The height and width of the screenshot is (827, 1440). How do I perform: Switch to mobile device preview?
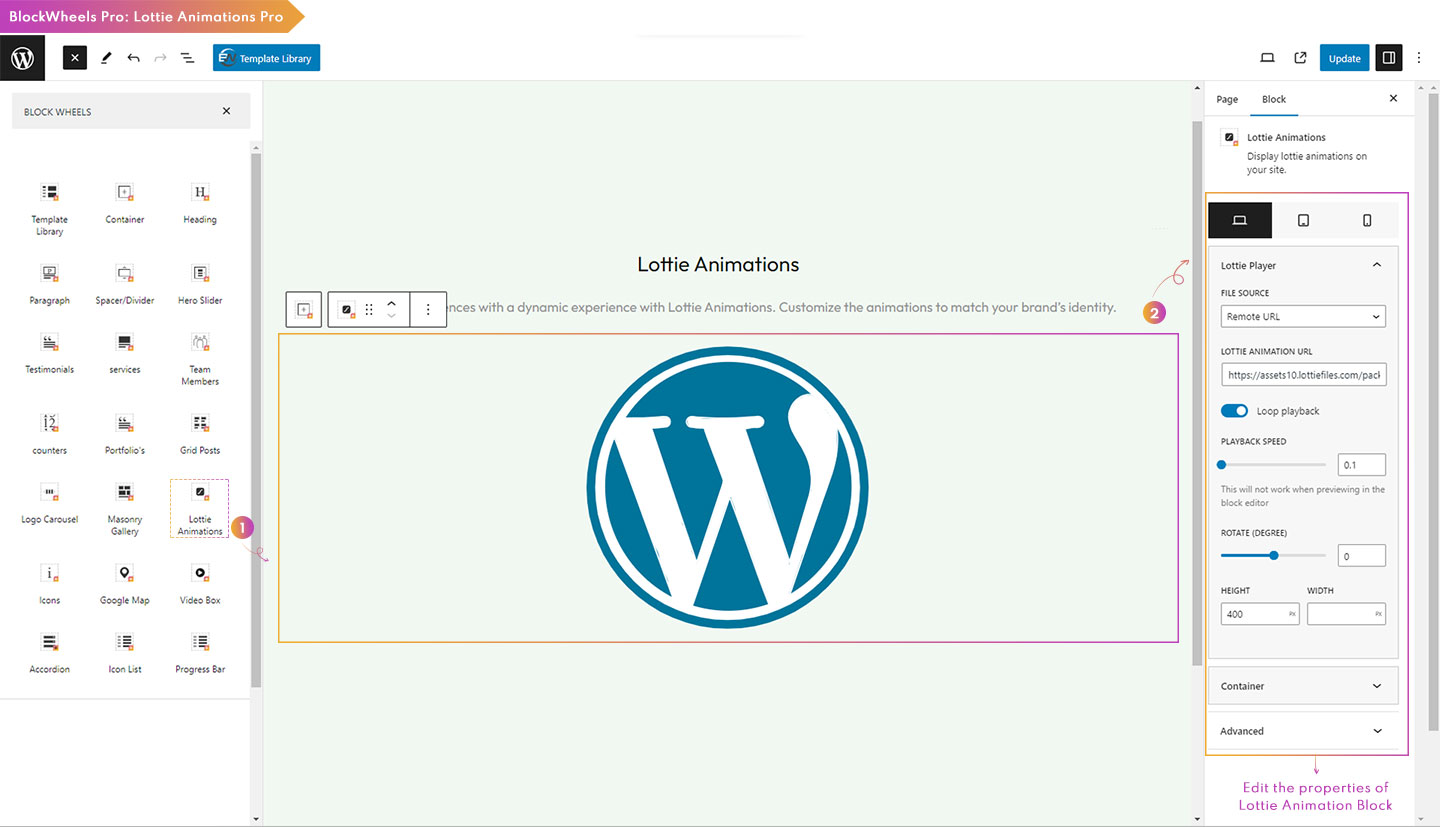tap(1367, 220)
